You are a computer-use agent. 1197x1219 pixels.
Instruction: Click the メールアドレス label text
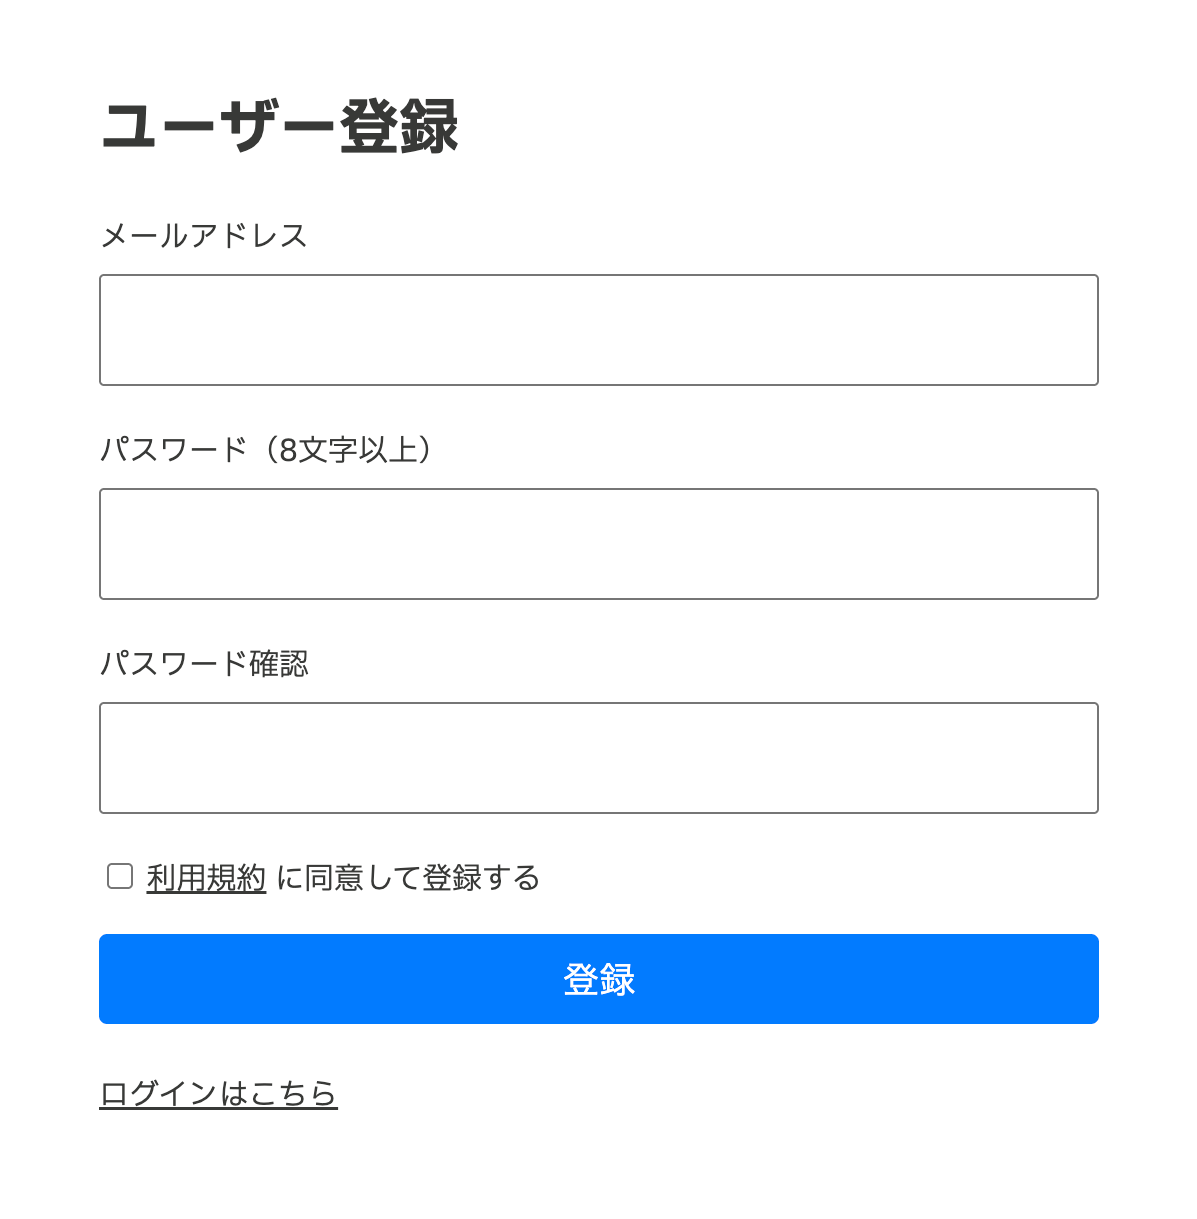(x=204, y=236)
